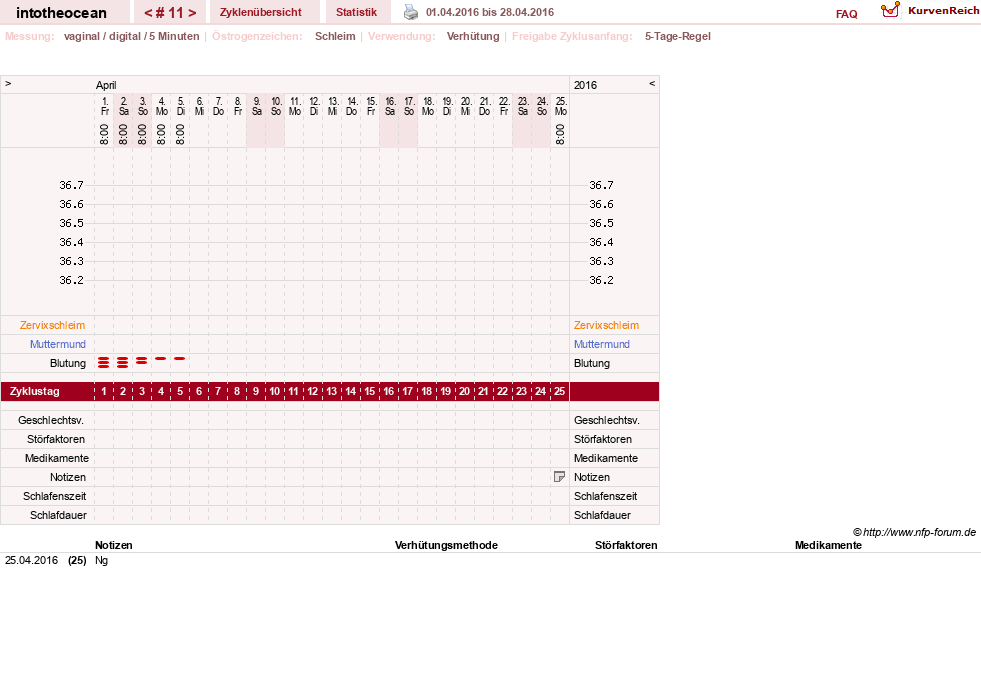Viewport: 981px width, 684px height.
Task: Collapse chart using the '<' arrow near 2016
Action: [652, 83]
